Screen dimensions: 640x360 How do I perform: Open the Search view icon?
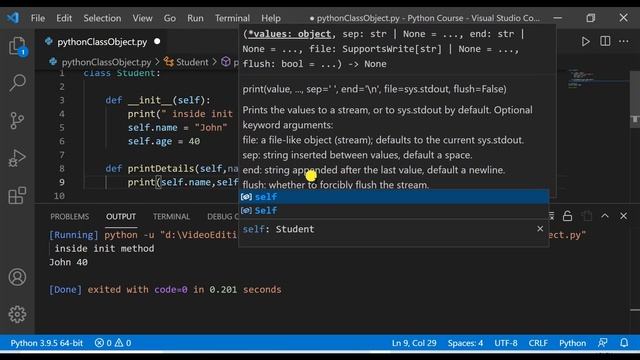[17, 83]
